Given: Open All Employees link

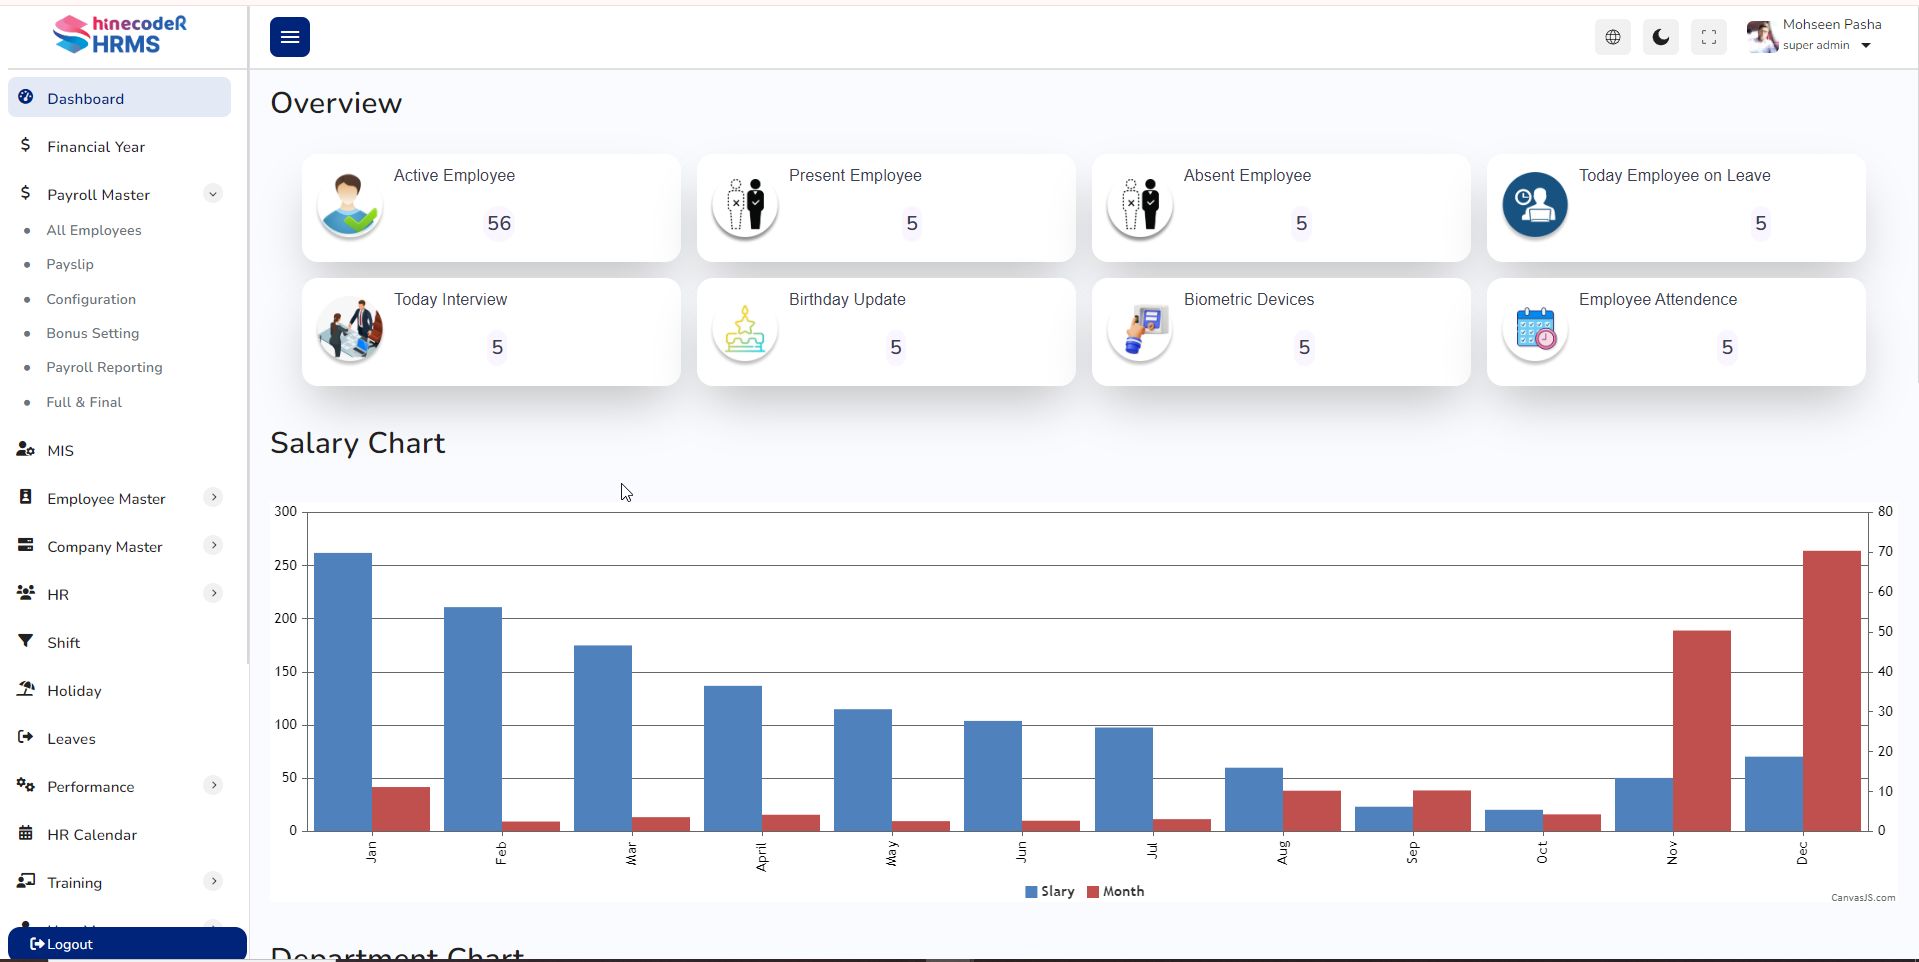Looking at the screenshot, I should 94,230.
